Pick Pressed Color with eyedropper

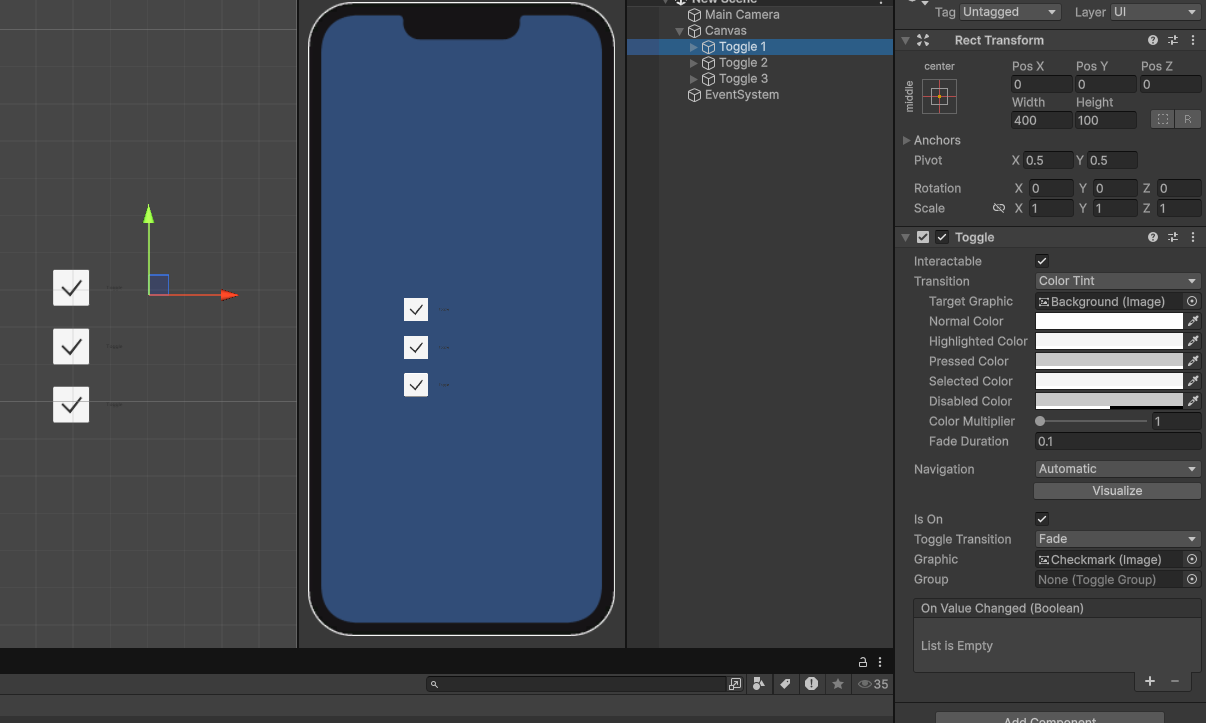click(x=1193, y=361)
